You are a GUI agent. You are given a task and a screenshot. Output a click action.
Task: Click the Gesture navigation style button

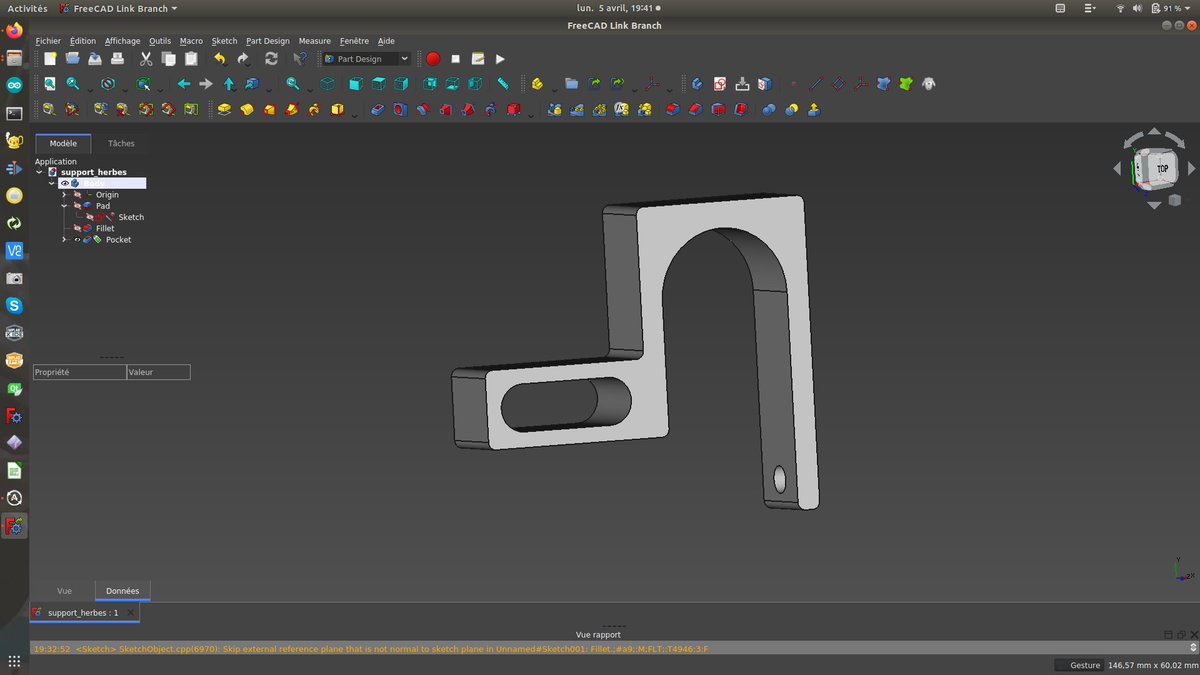tap(1078, 665)
